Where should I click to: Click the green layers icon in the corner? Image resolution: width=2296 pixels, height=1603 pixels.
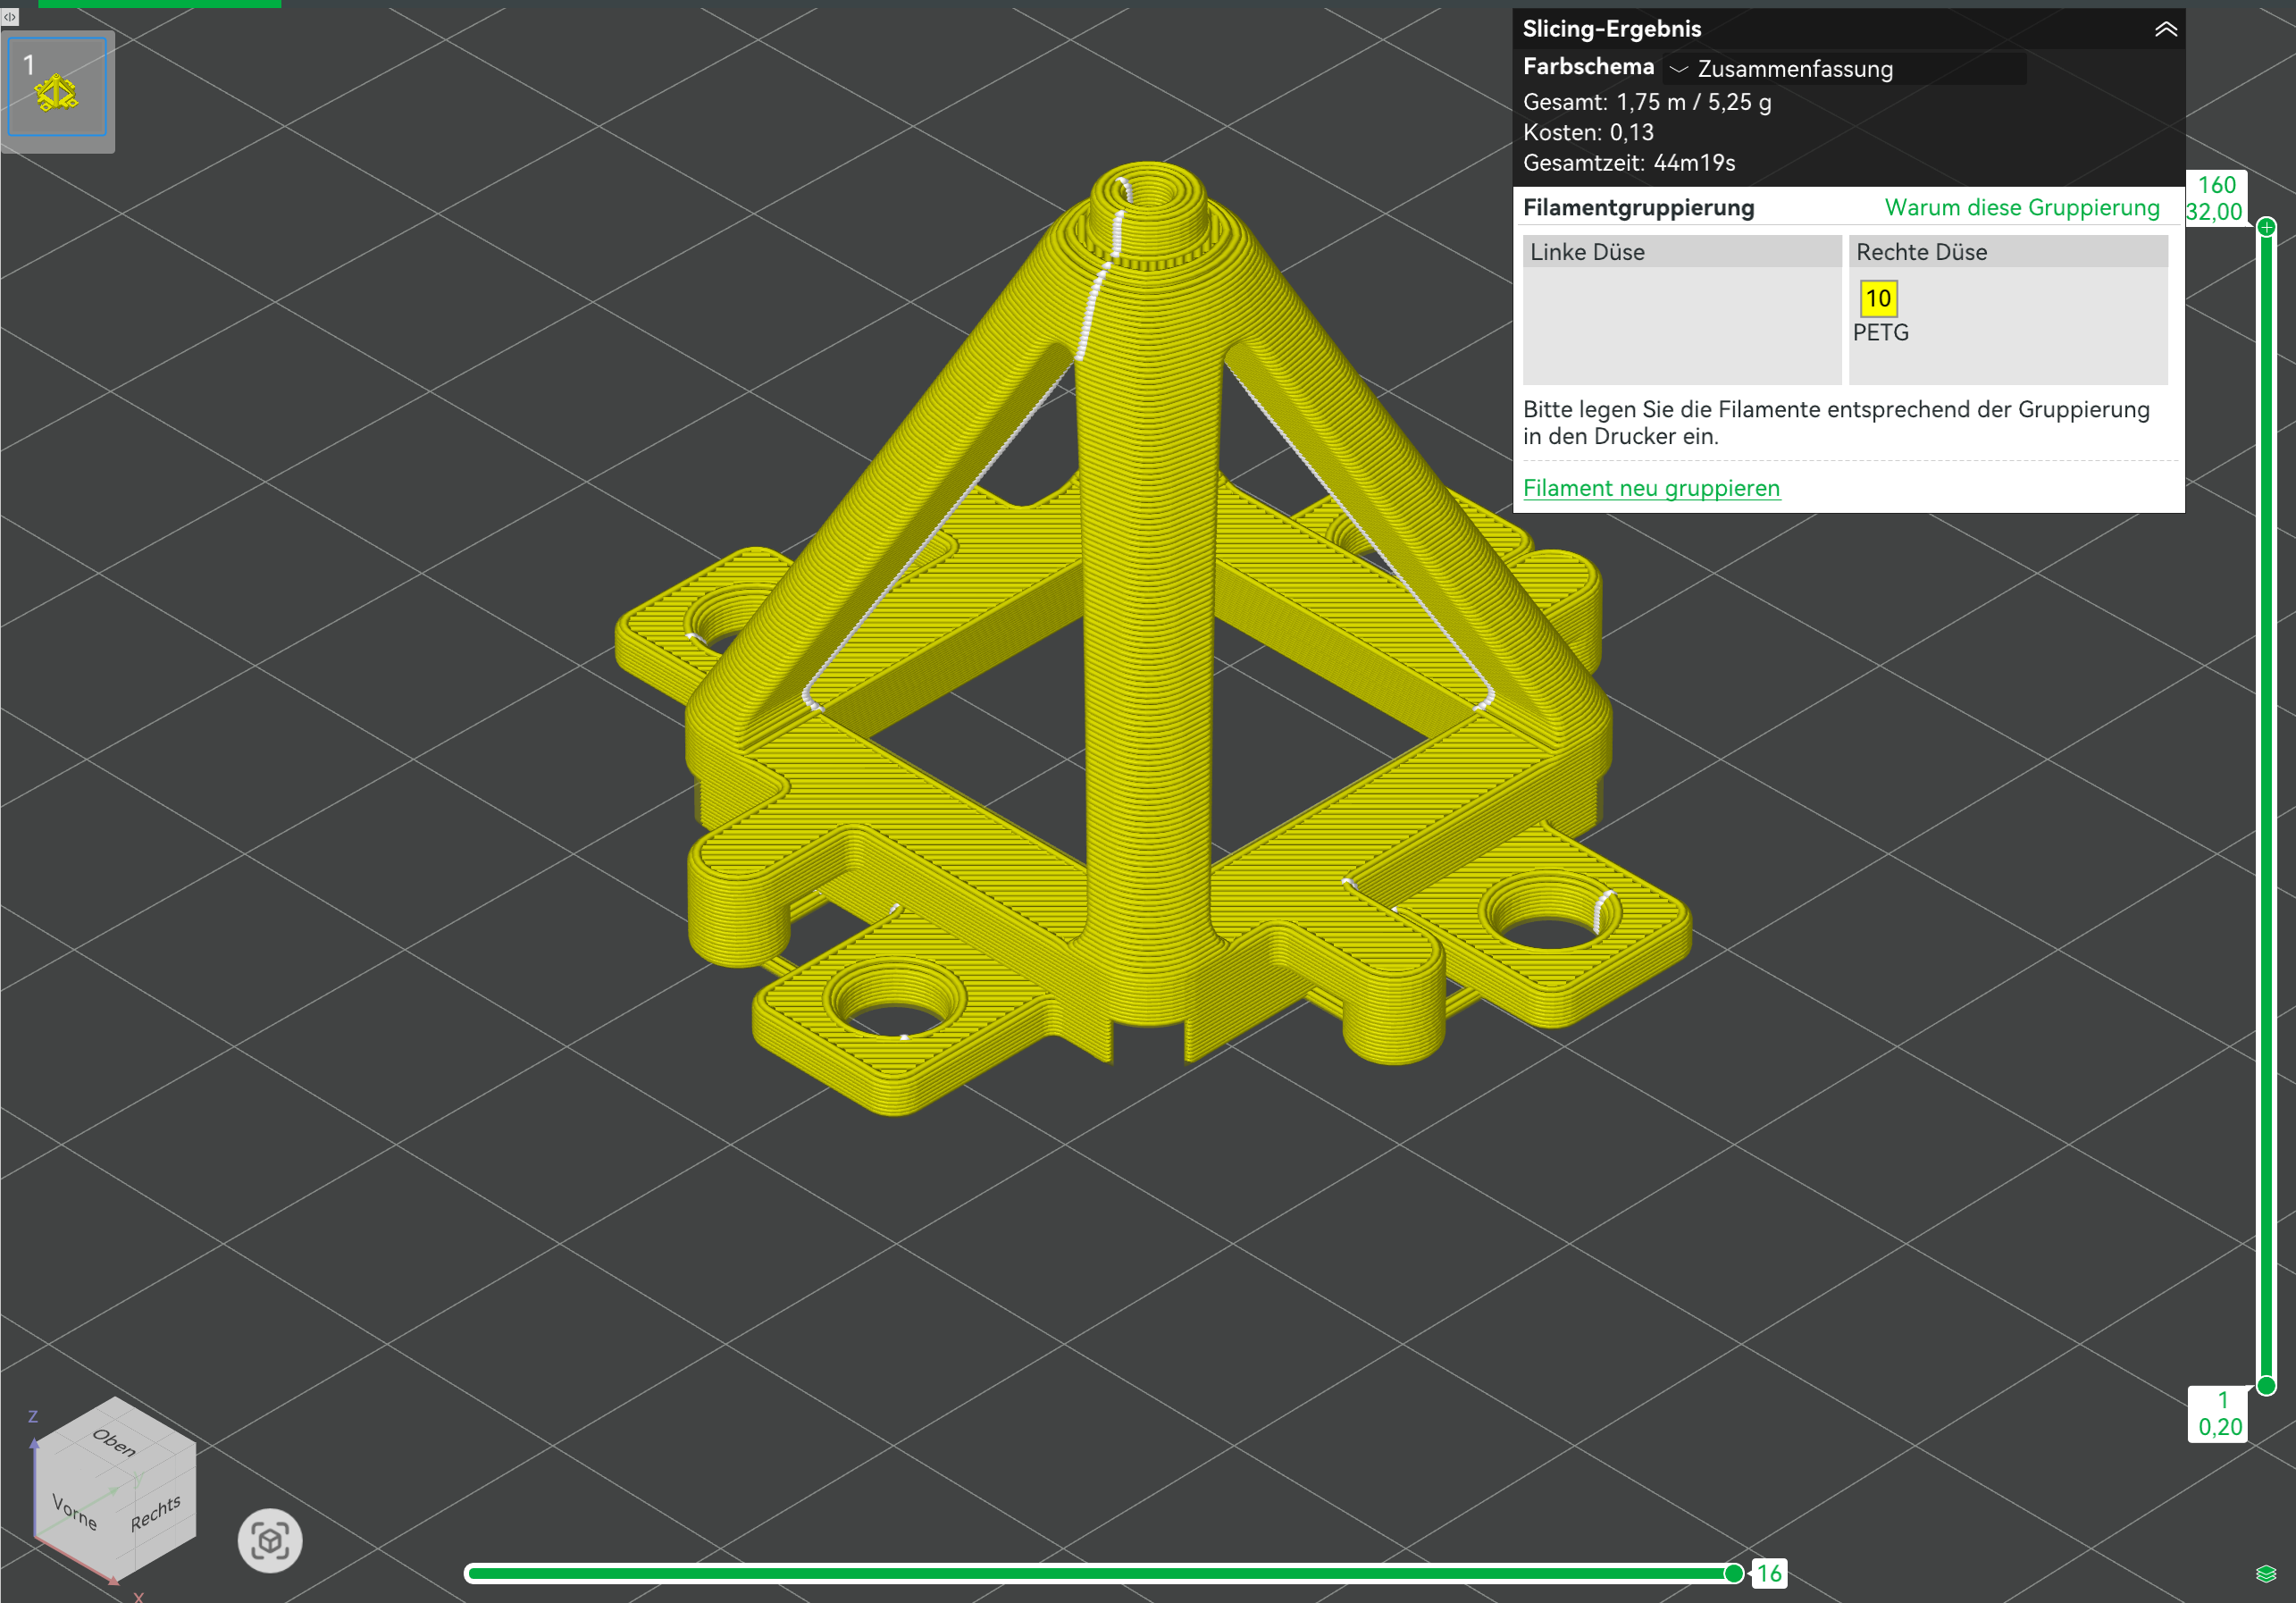click(2266, 1574)
